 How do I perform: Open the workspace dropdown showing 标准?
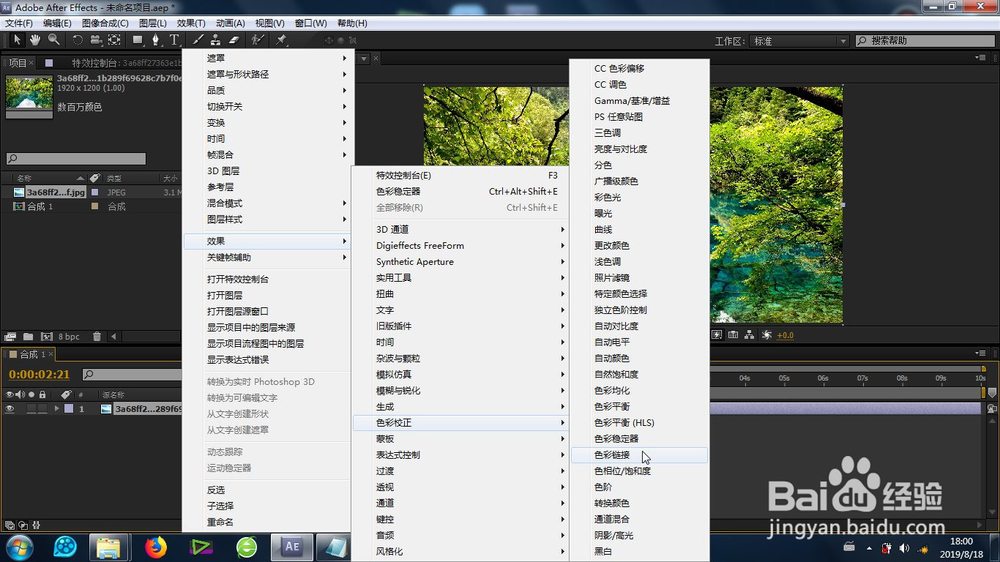[798, 41]
